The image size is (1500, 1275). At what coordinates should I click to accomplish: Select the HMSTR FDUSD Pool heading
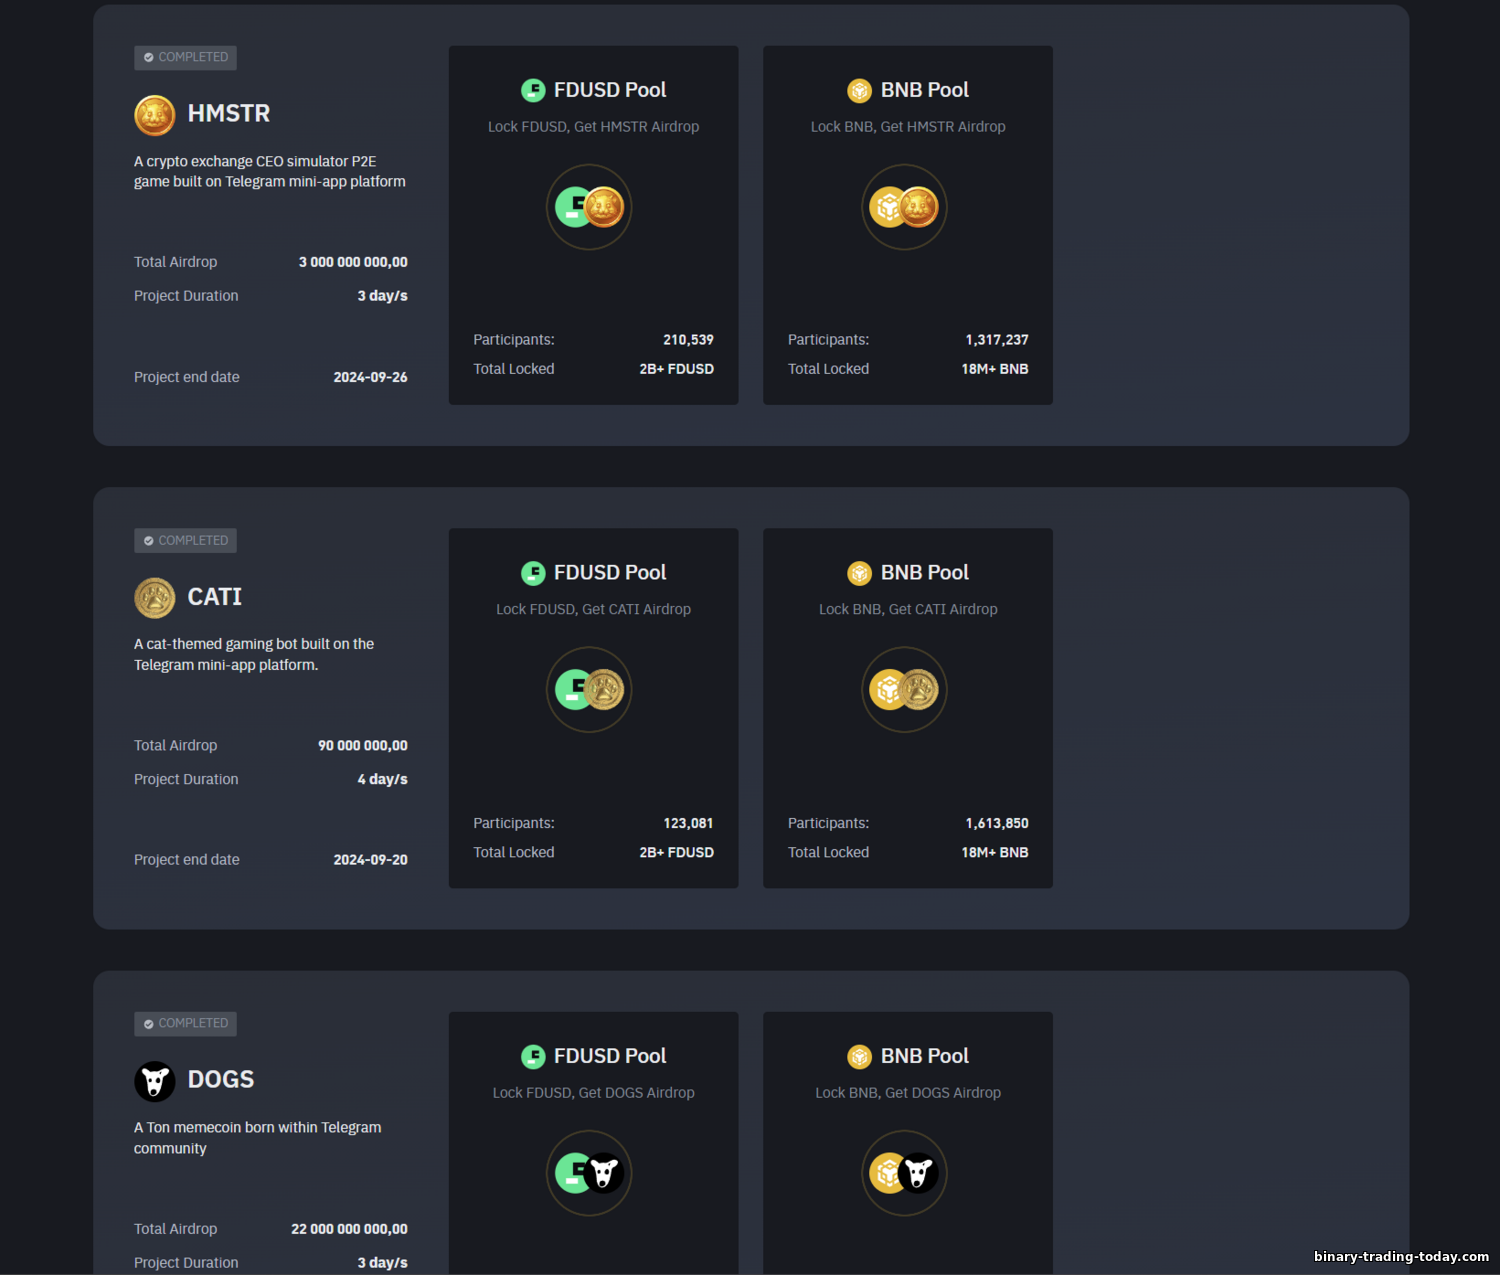point(610,90)
